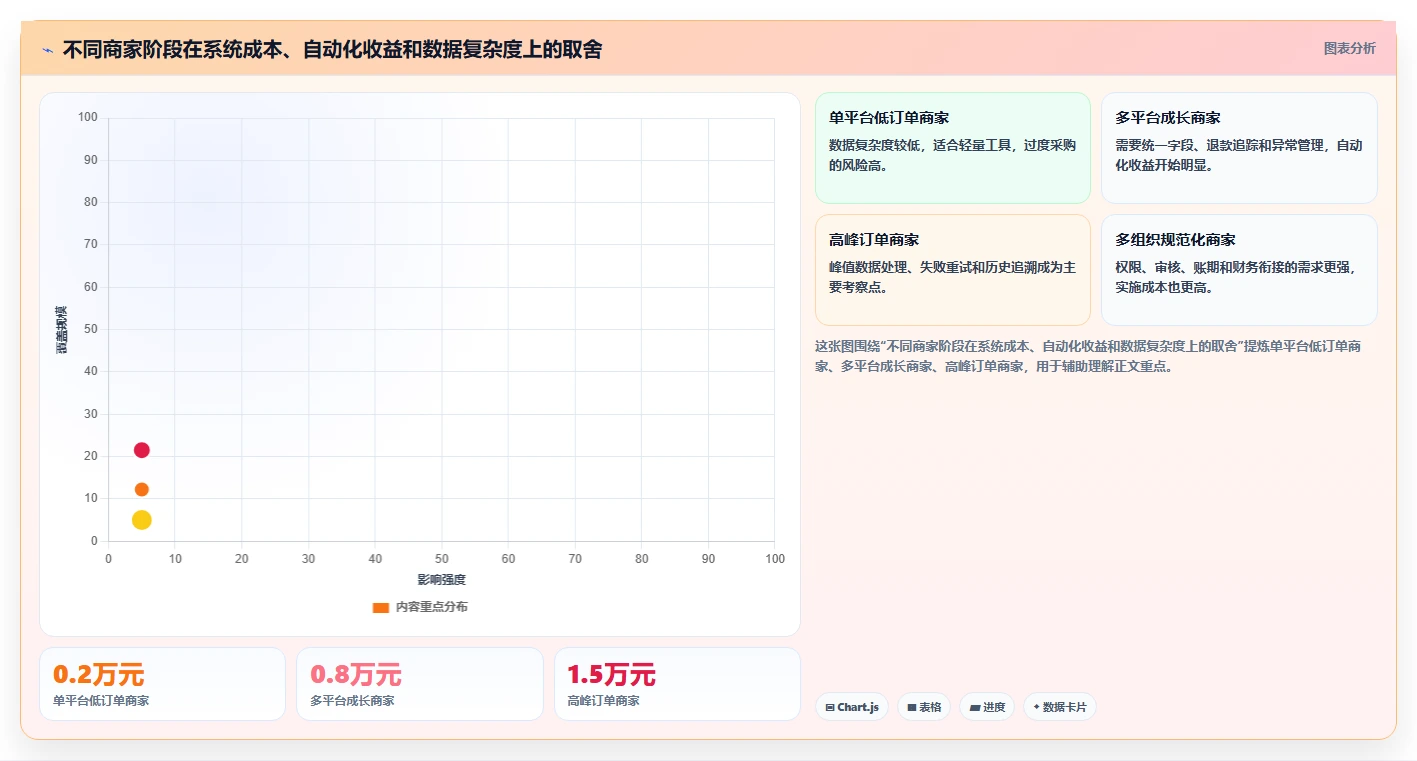This screenshot has width=1417, height=761.
Task: Click the 进度 tag chip
Action: [x=987, y=707]
